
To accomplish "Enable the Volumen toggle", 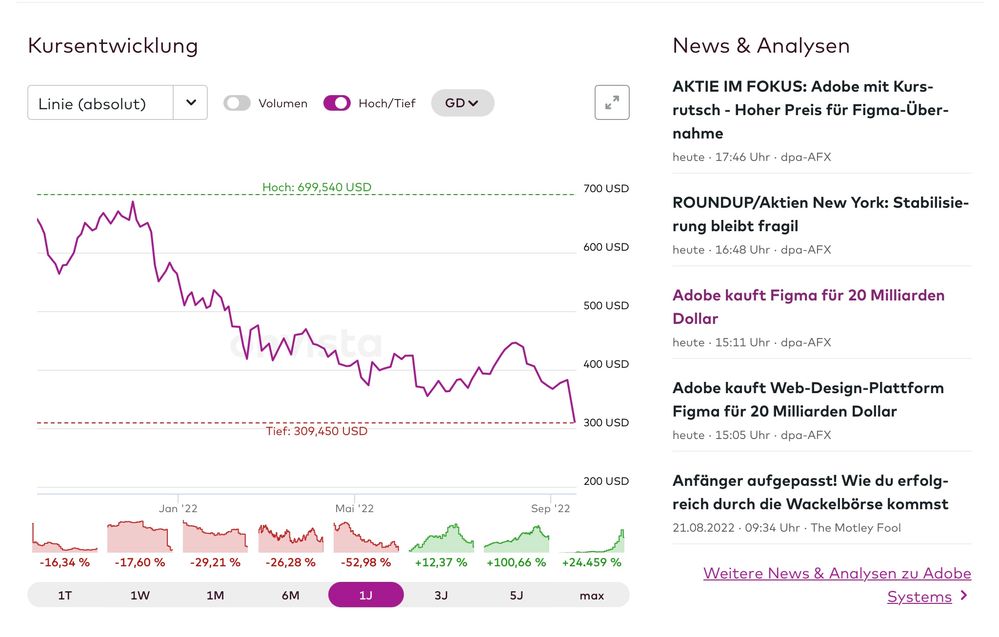I will pyautogui.click(x=237, y=103).
